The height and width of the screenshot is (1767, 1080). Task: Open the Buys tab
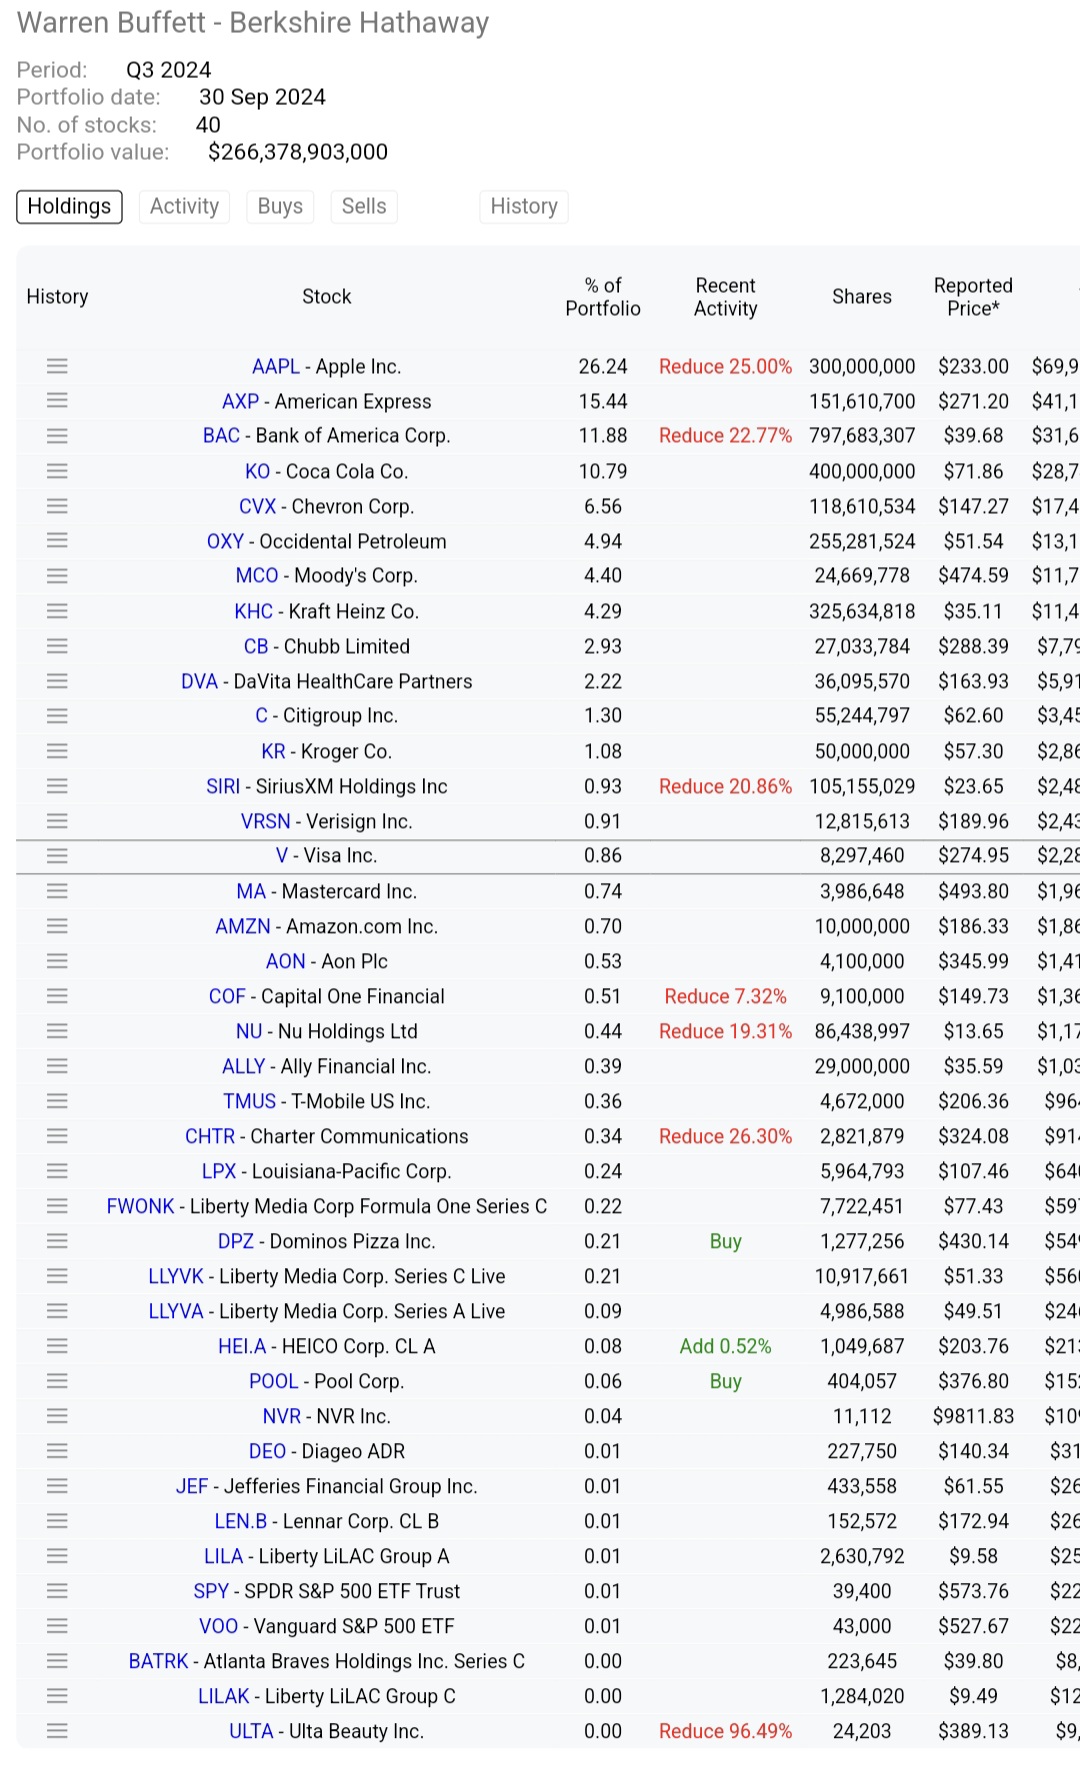[280, 206]
